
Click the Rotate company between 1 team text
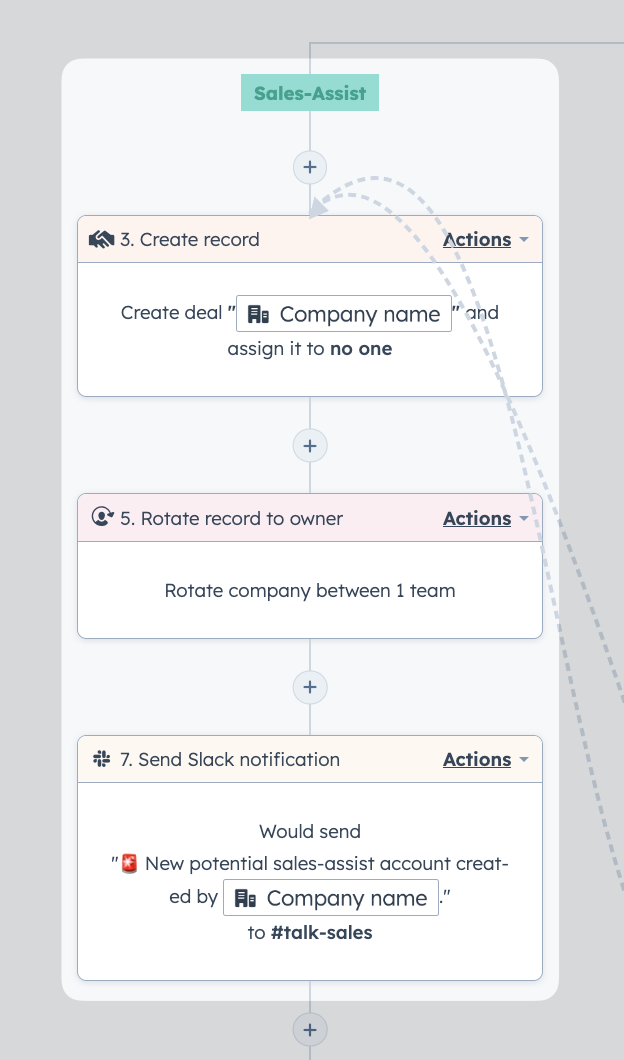(x=310, y=591)
